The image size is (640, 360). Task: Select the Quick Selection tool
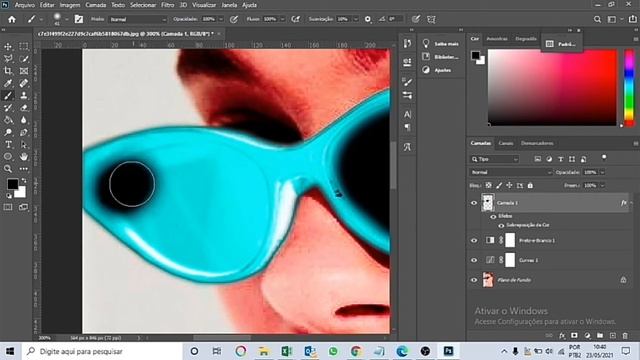click(x=24, y=59)
